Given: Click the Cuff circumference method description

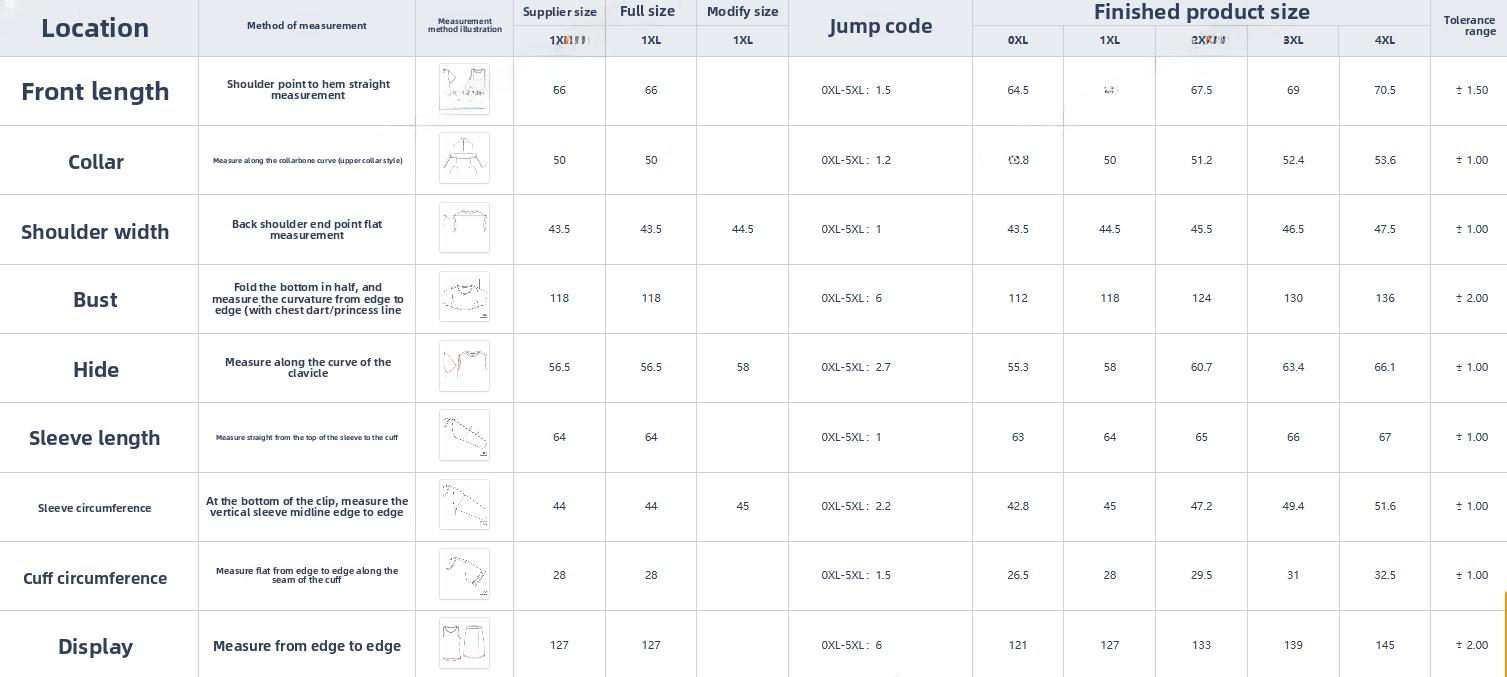Looking at the screenshot, I should coord(307,575).
